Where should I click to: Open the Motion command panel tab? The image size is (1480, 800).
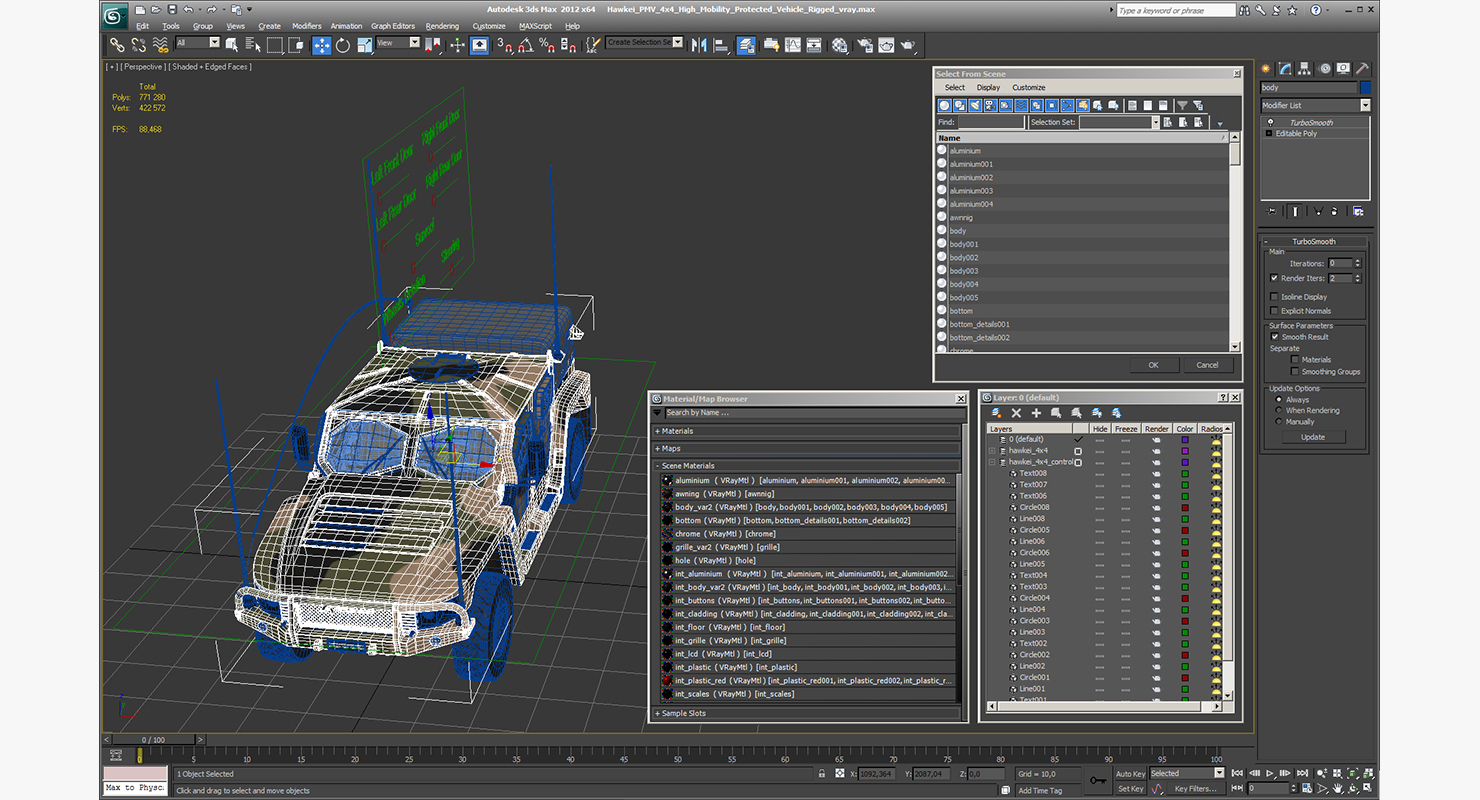click(1325, 69)
